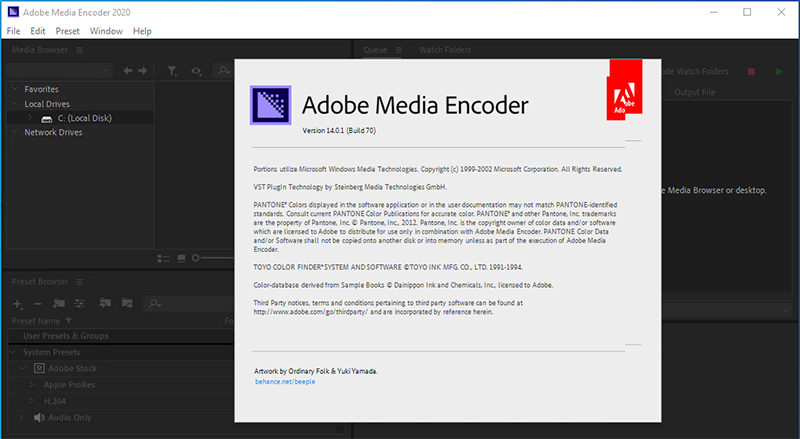Viewport: 800px width, 439px height.
Task: Select the Preset Browser panel tab
Action: [x=40, y=282]
